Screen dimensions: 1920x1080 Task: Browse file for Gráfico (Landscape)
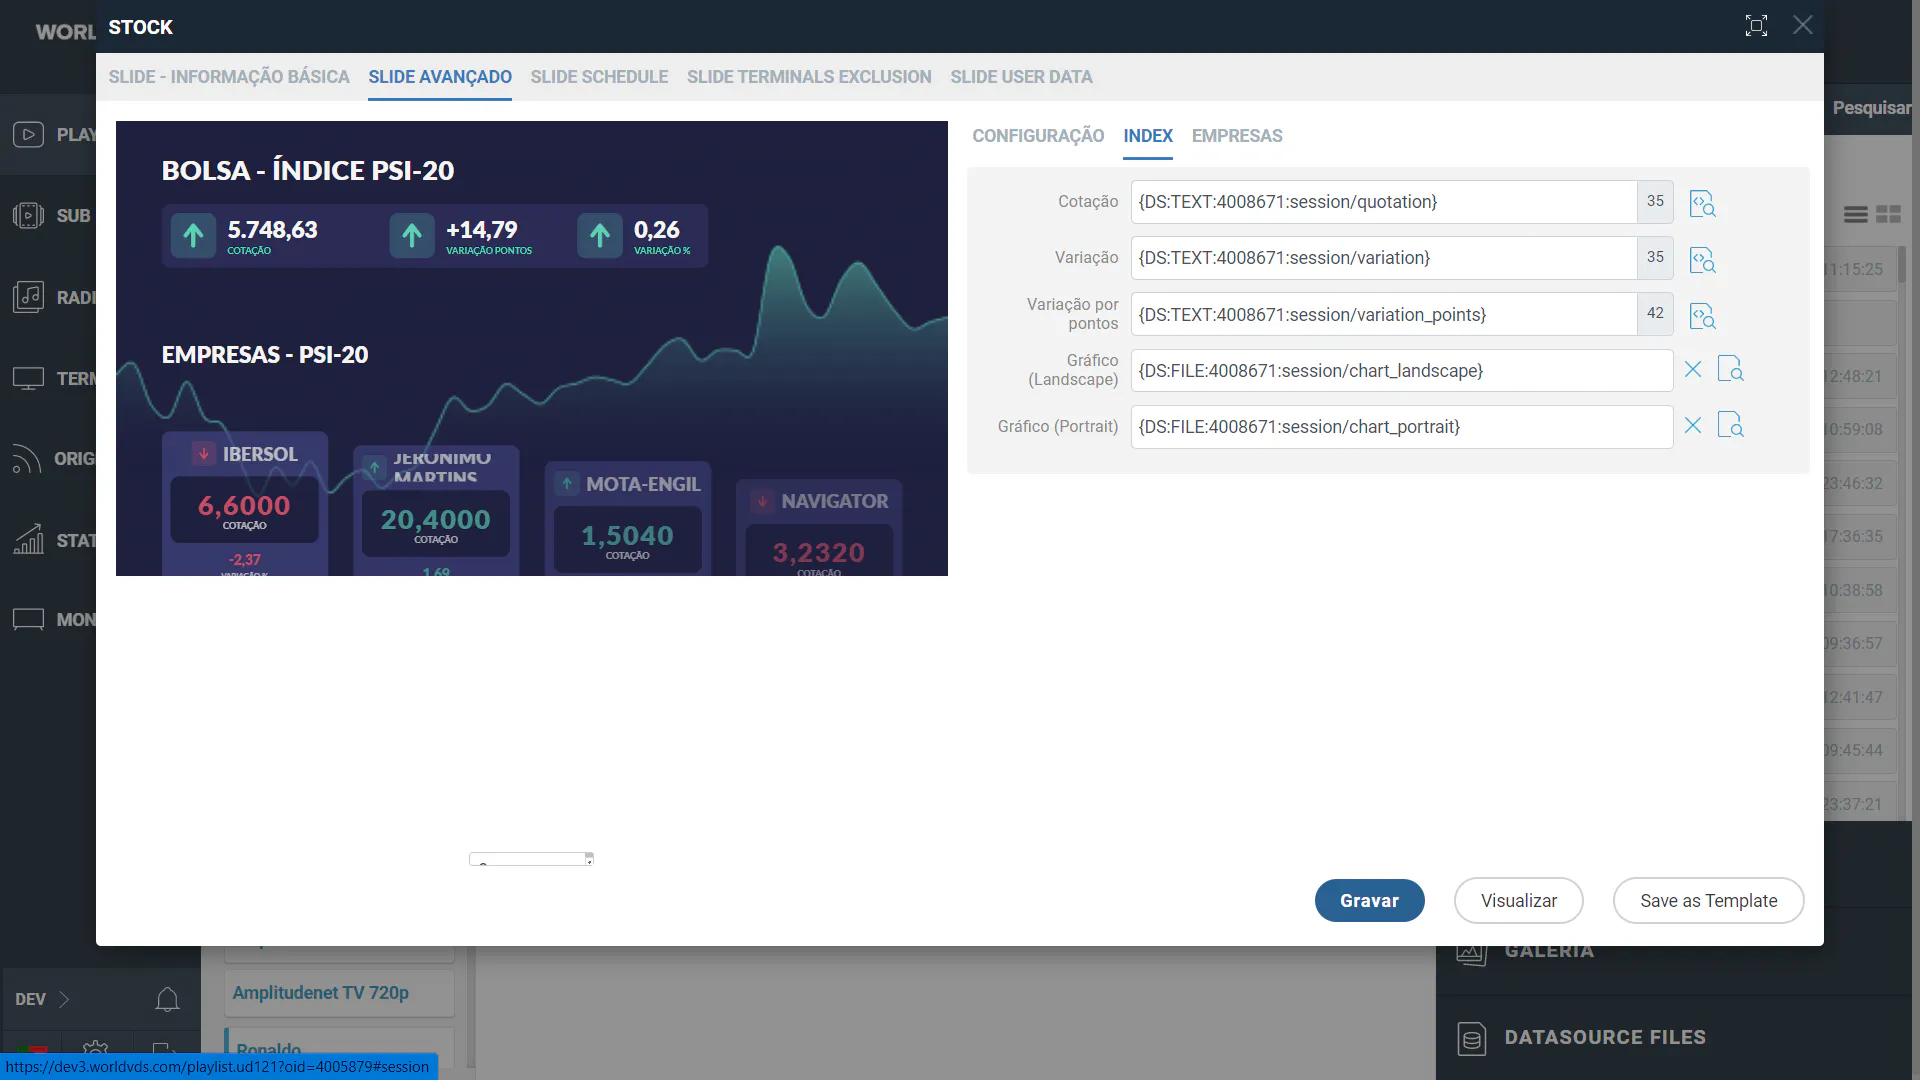(x=1730, y=369)
